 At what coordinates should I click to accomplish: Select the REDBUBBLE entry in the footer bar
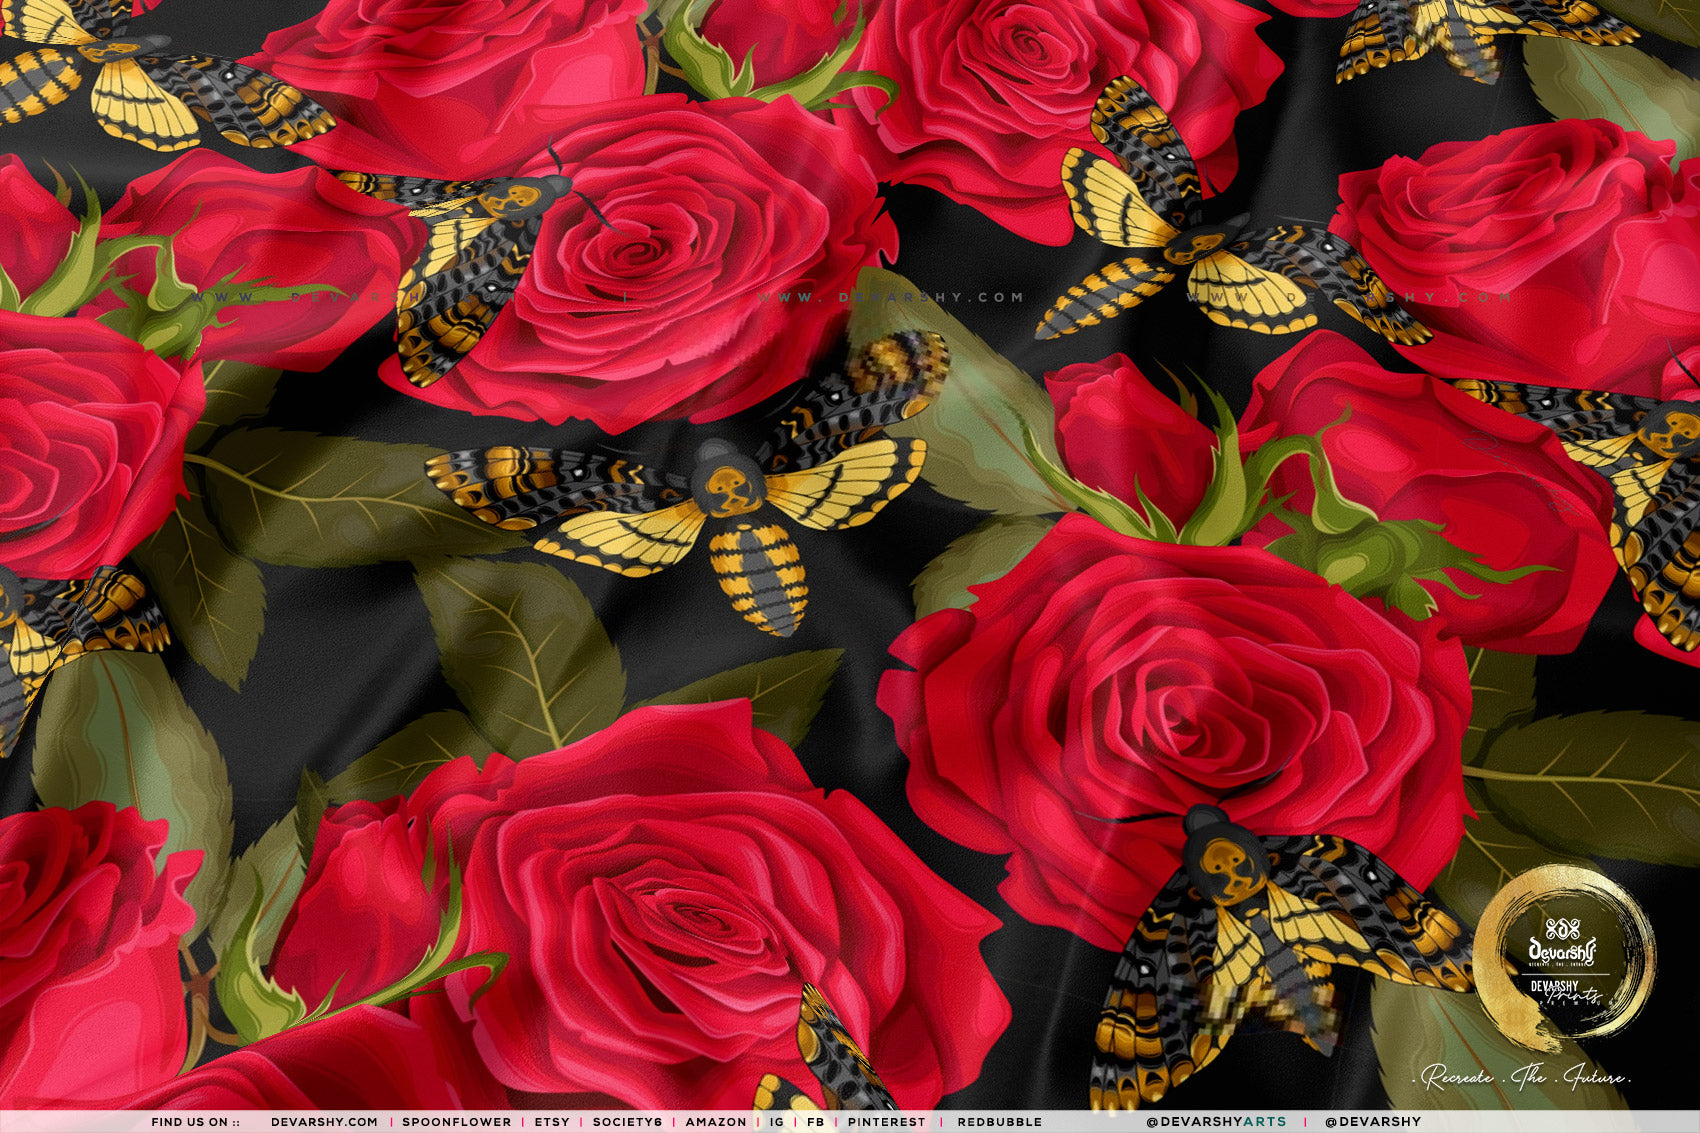point(1000,1122)
